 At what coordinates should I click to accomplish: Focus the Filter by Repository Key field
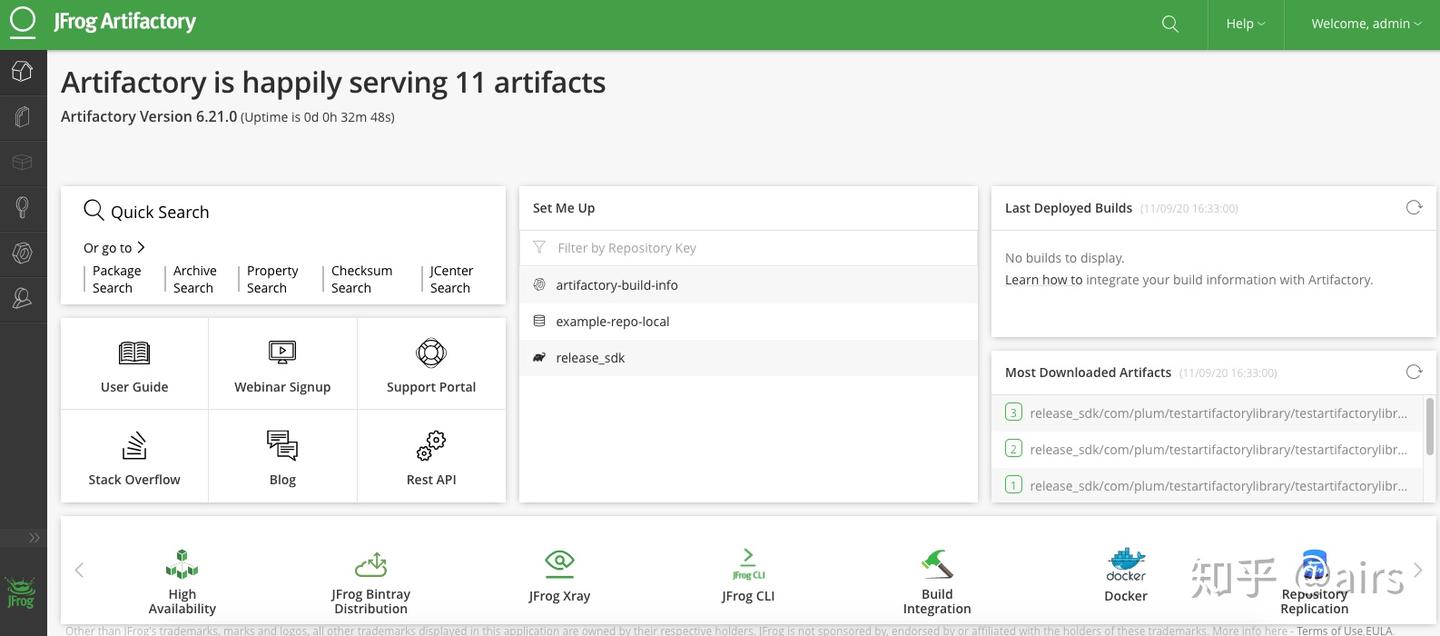[x=748, y=248]
